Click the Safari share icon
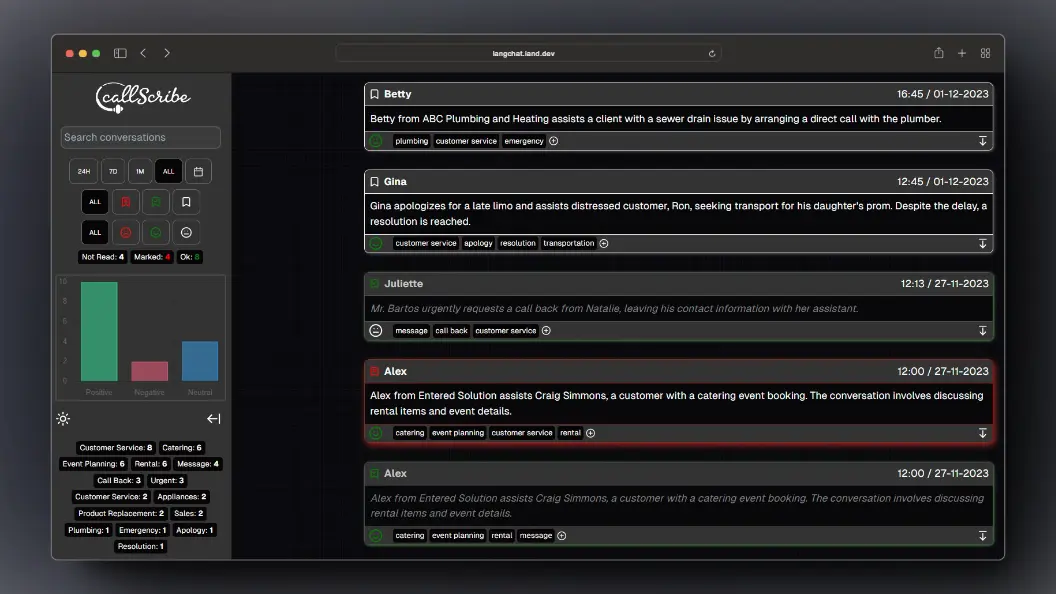The image size is (1056, 594). coord(939,53)
